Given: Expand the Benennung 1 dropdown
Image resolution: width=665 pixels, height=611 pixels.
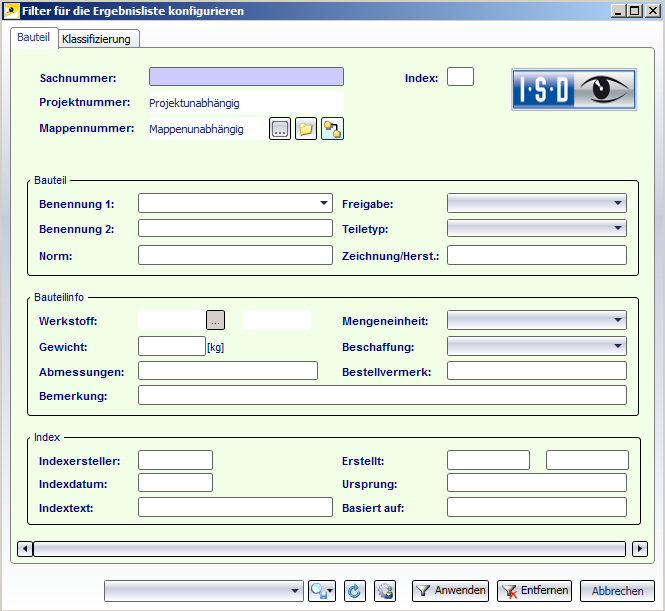Looking at the screenshot, I should [x=323, y=203].
